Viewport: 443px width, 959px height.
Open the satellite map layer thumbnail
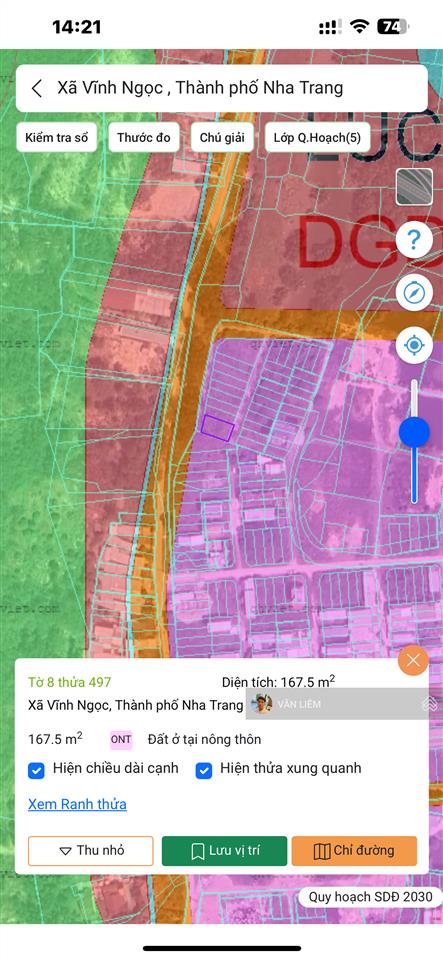[x=414, y=187]
